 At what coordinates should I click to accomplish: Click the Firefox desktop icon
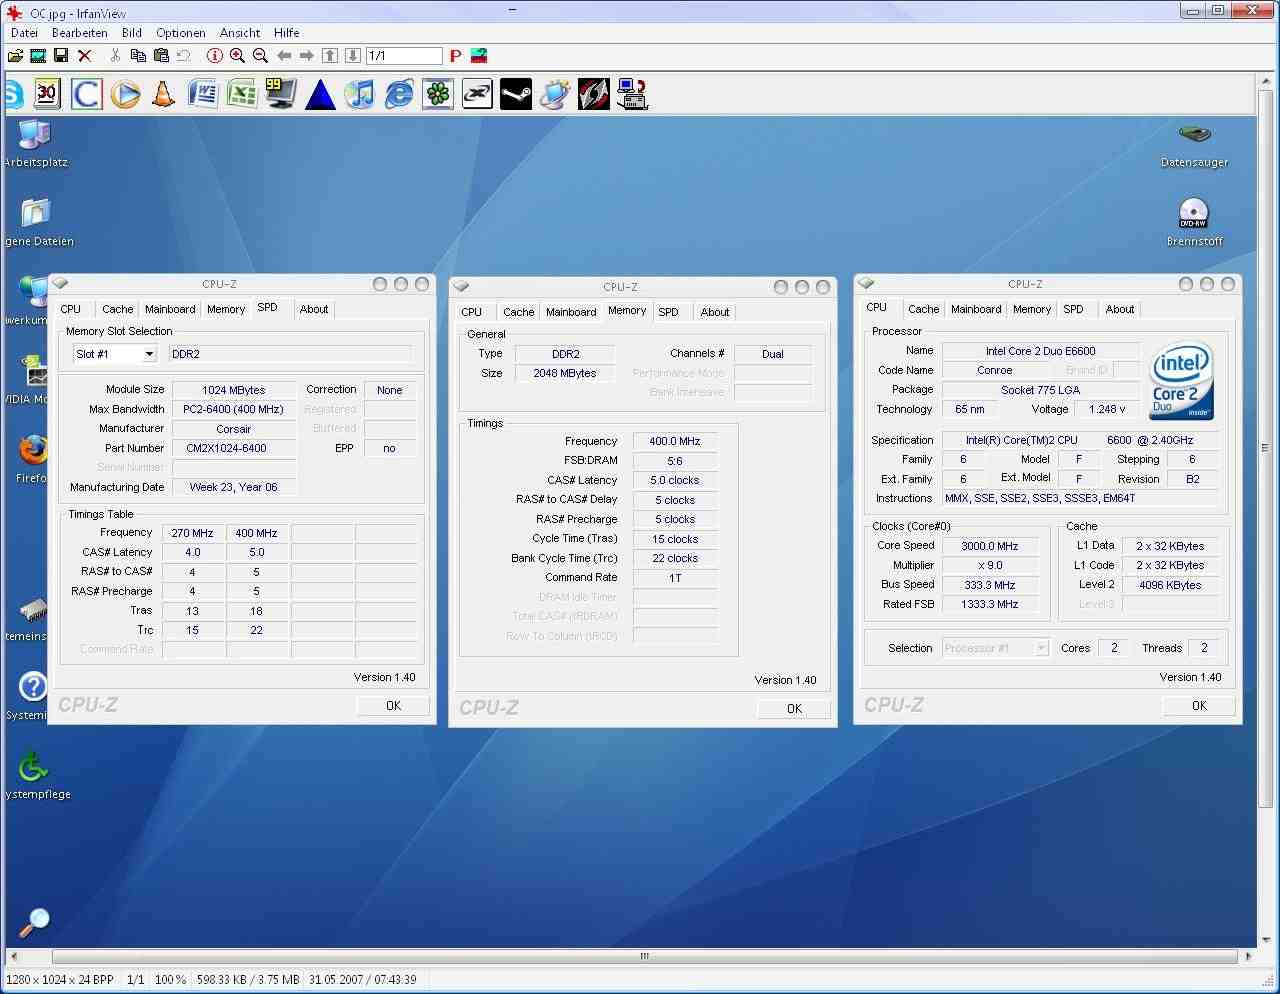(32, 459)
